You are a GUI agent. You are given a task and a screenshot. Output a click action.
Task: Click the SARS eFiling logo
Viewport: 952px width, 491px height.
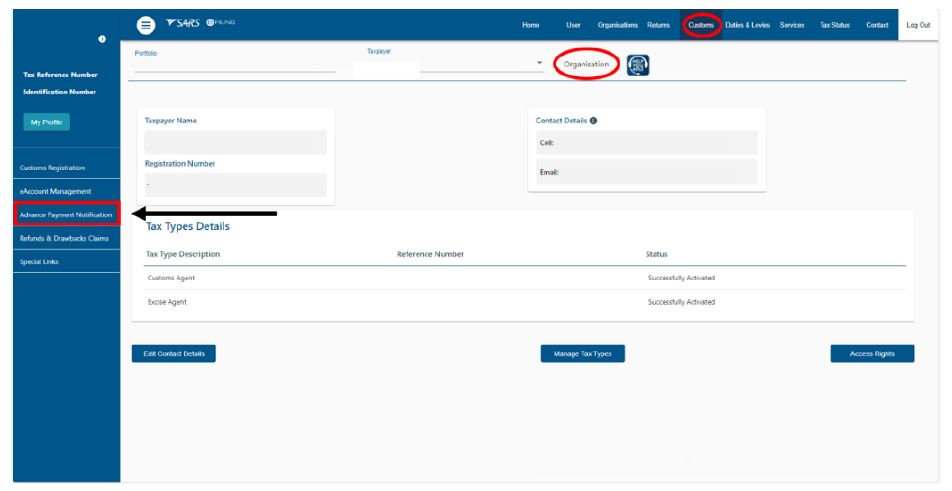pos(200,23)
